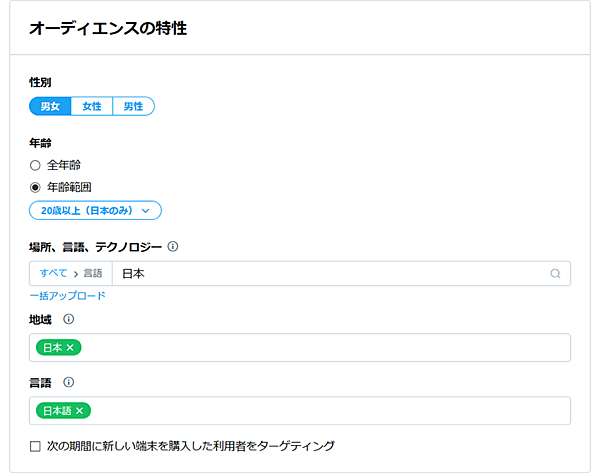Viewport: 600px width, 473px height.
Task: Click info icon next to 言語 label
Action: click(x=69, y=382)
